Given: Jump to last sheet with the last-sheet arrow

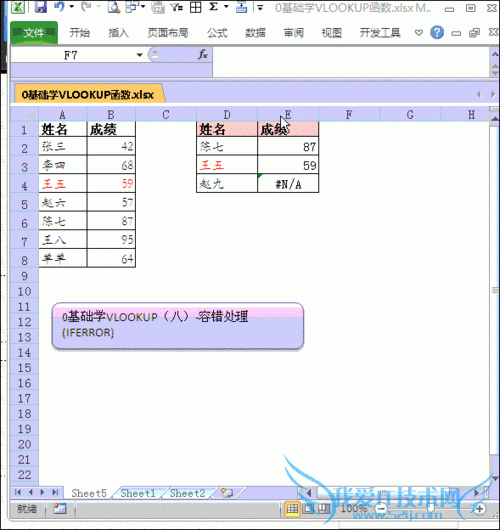Looking at the screenshot, I should 55,492.
